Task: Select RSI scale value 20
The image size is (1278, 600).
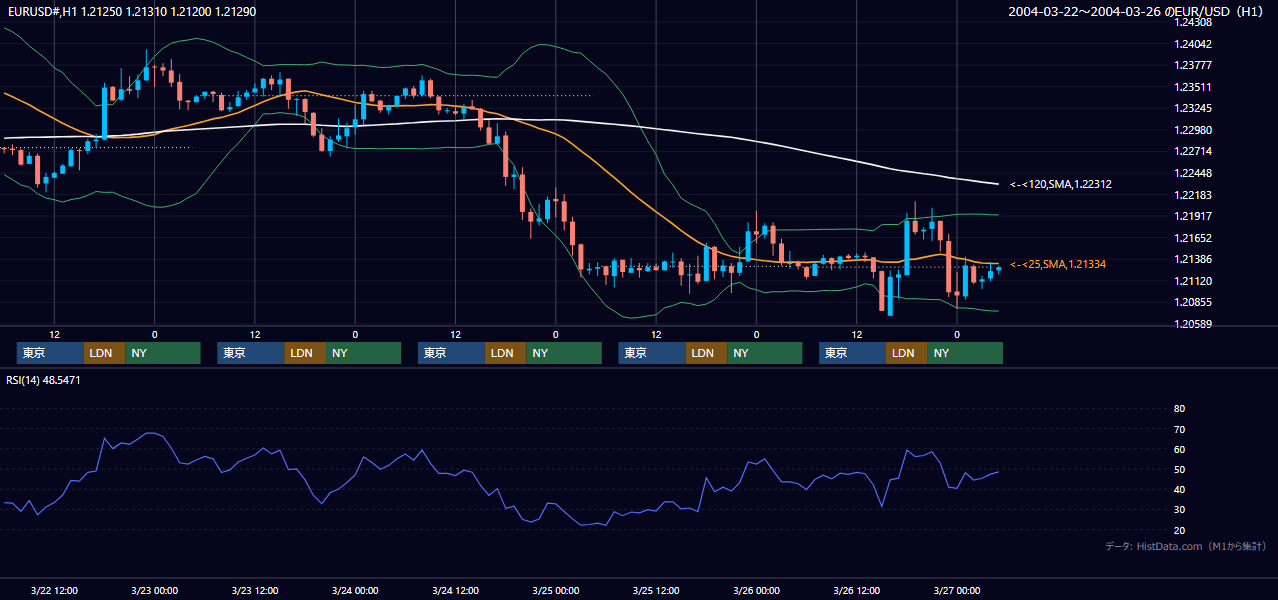Action: click(x=1179, y=530)
